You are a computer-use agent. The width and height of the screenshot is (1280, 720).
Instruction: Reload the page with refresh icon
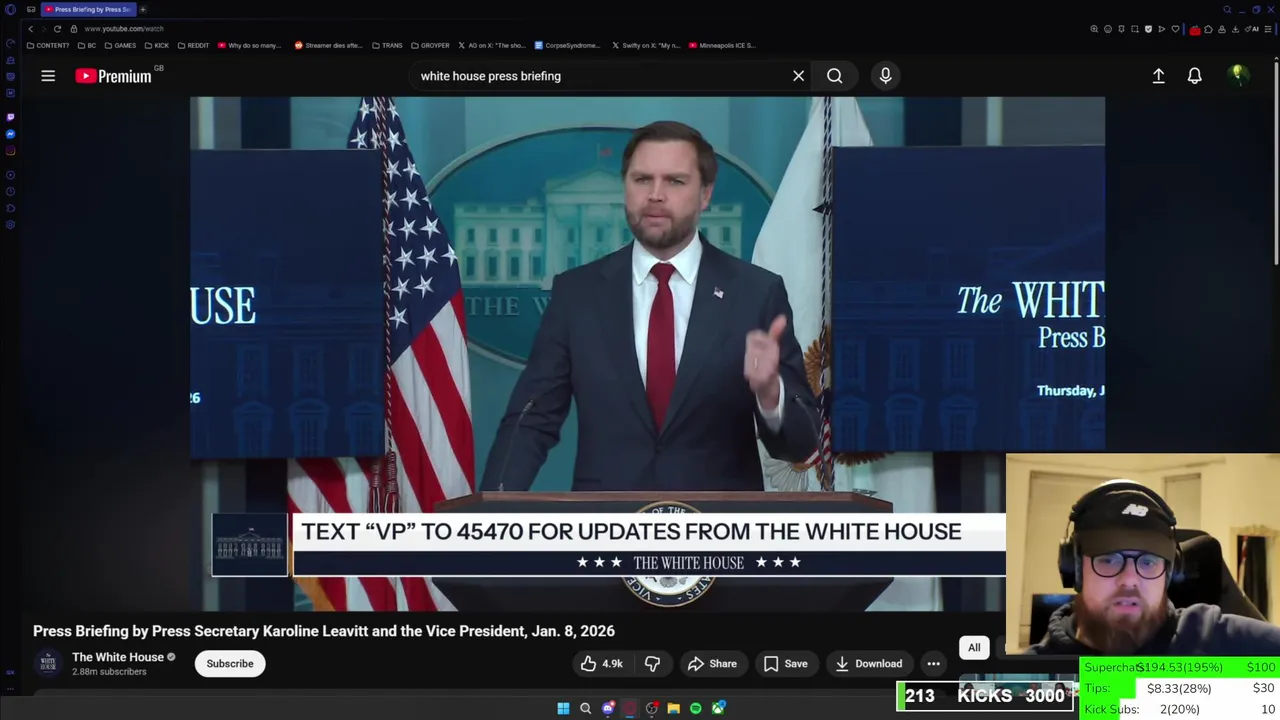tap(57, 29)
